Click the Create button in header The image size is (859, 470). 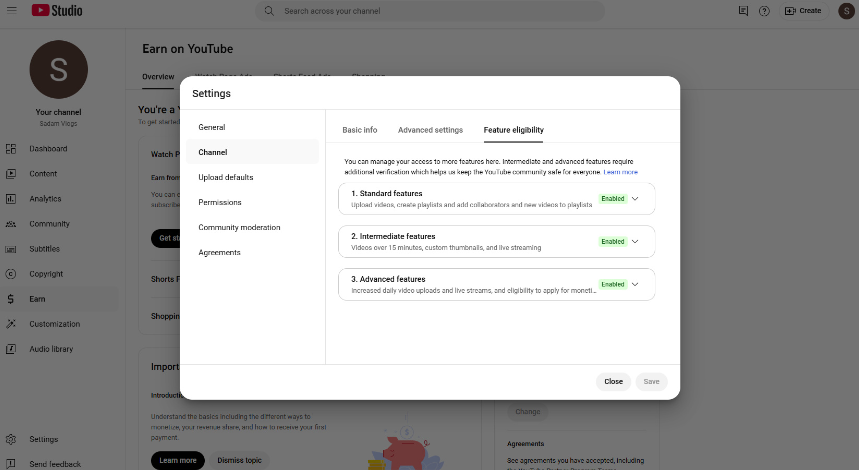pyautogui.click(x=803, y=11)
